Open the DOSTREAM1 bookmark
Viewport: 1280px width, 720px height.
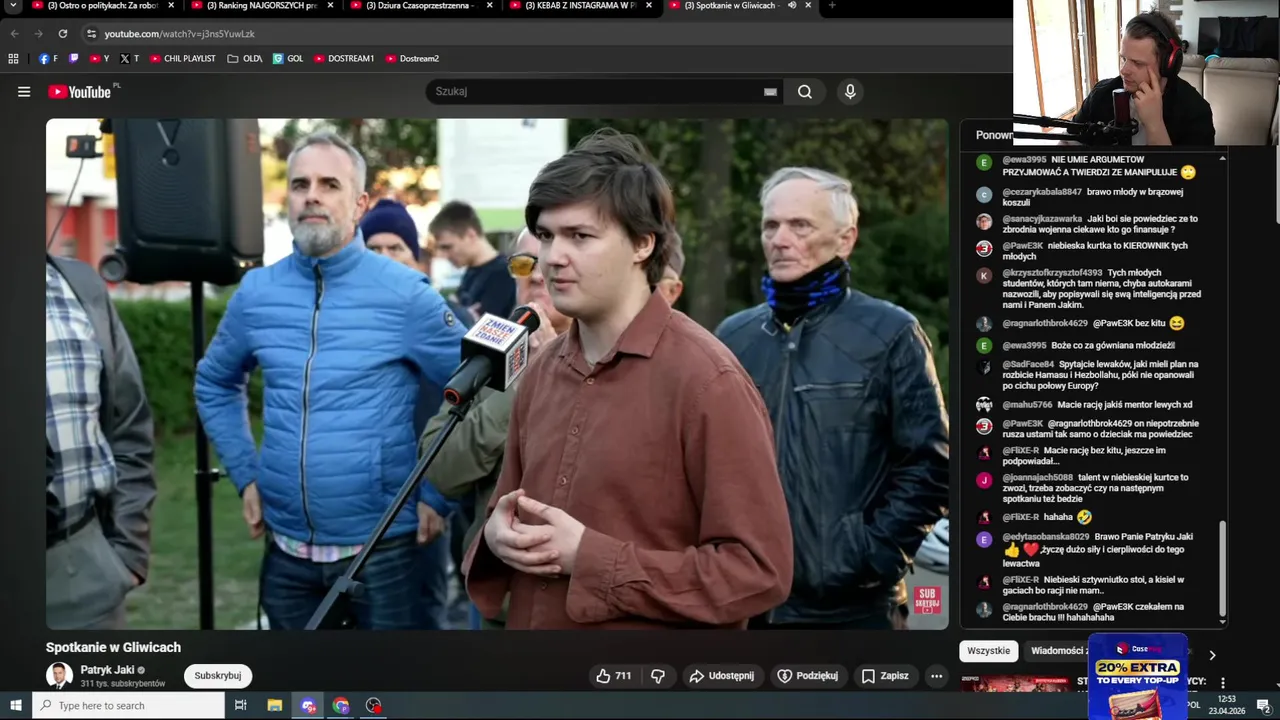(x=344, y=59)
